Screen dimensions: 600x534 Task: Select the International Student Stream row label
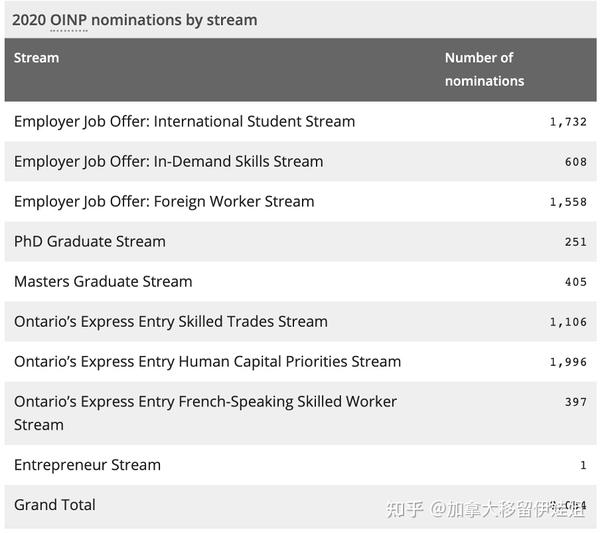(184, 122)
